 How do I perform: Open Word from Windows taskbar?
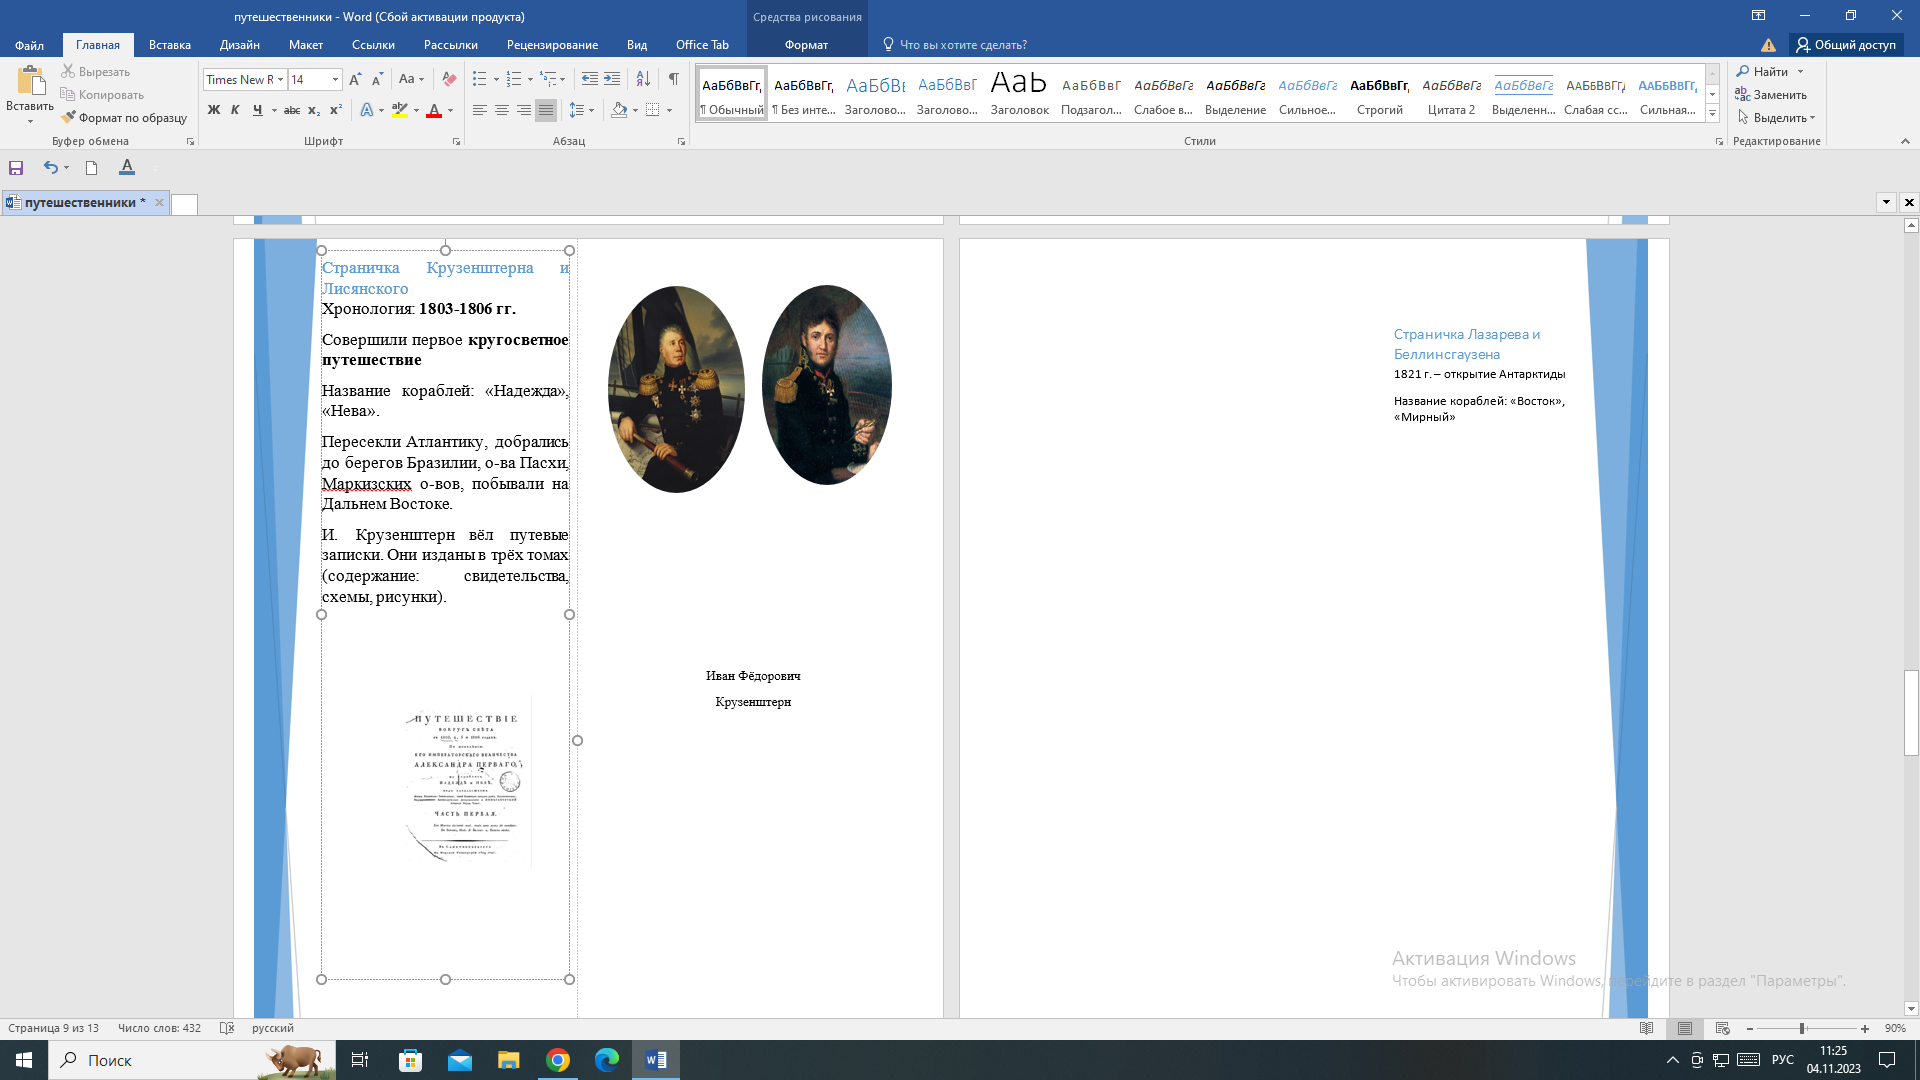coord(656,1060)
